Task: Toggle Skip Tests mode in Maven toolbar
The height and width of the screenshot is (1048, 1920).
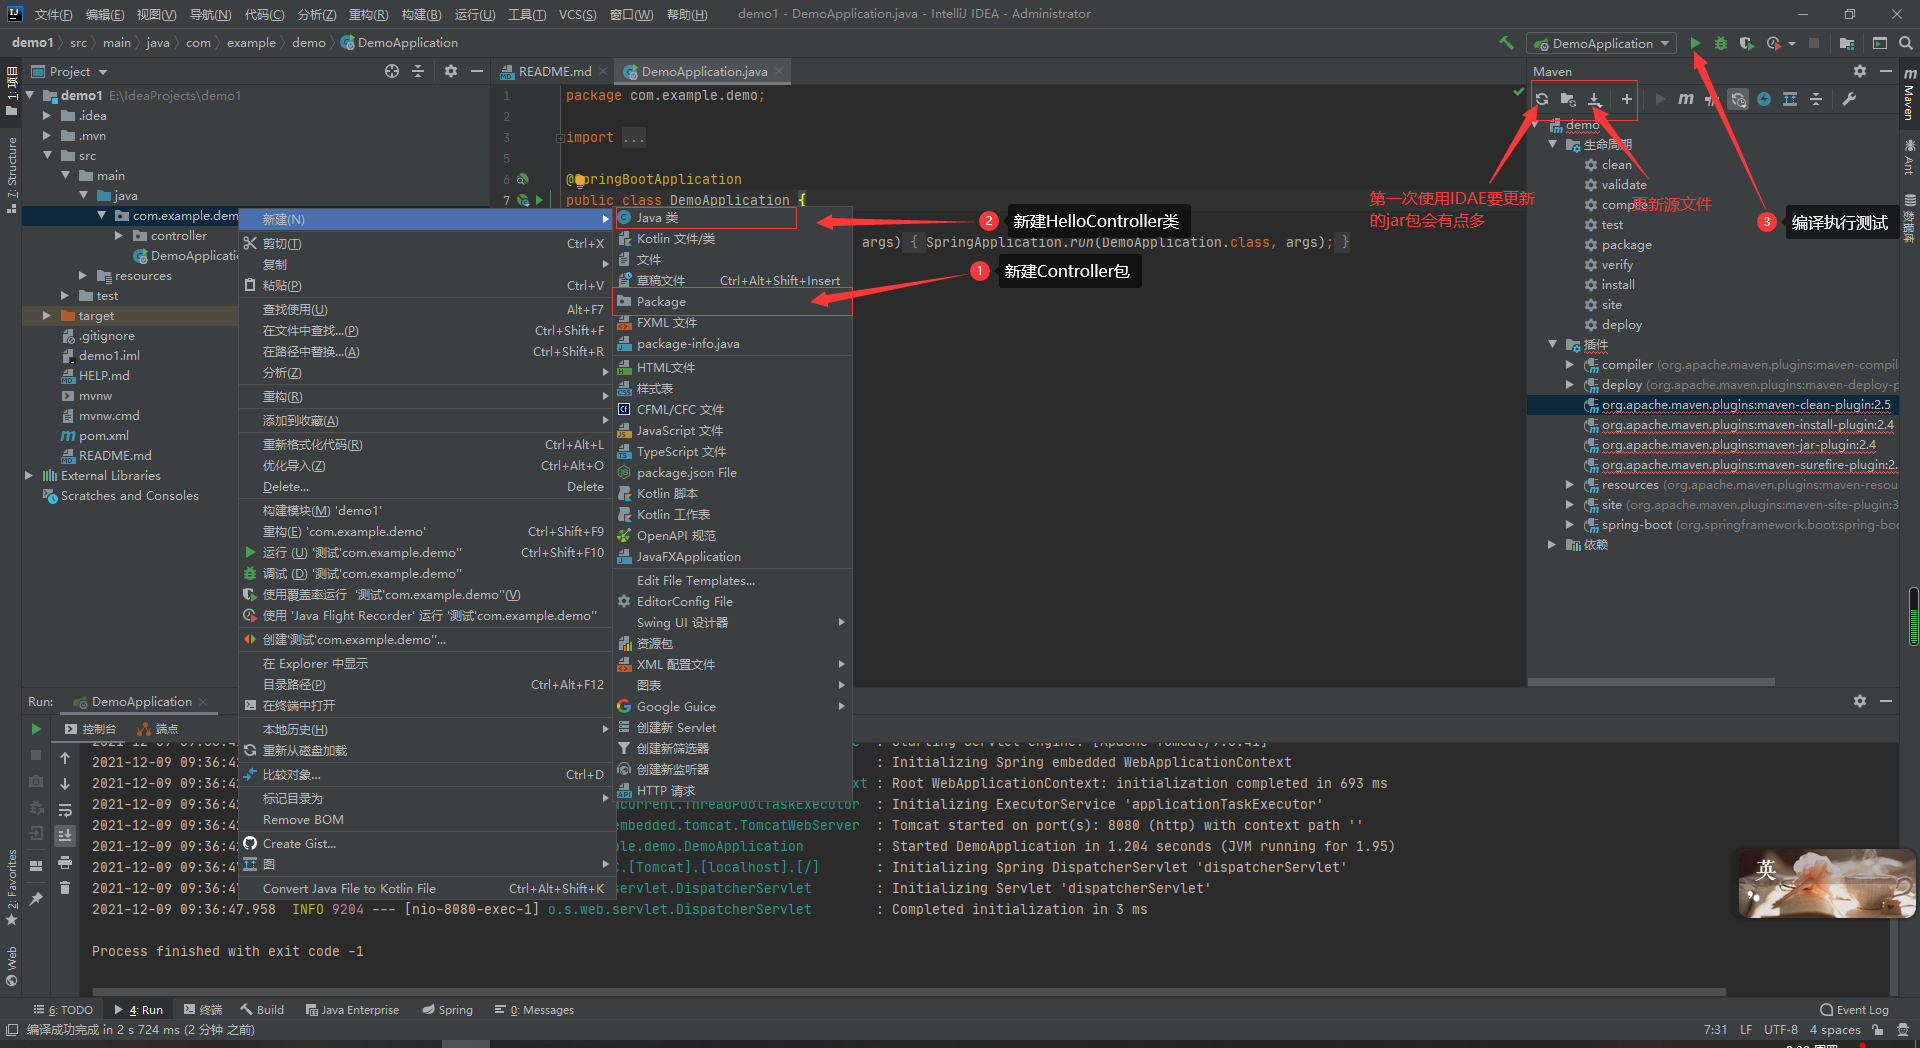Action: tap(1712, 99)
